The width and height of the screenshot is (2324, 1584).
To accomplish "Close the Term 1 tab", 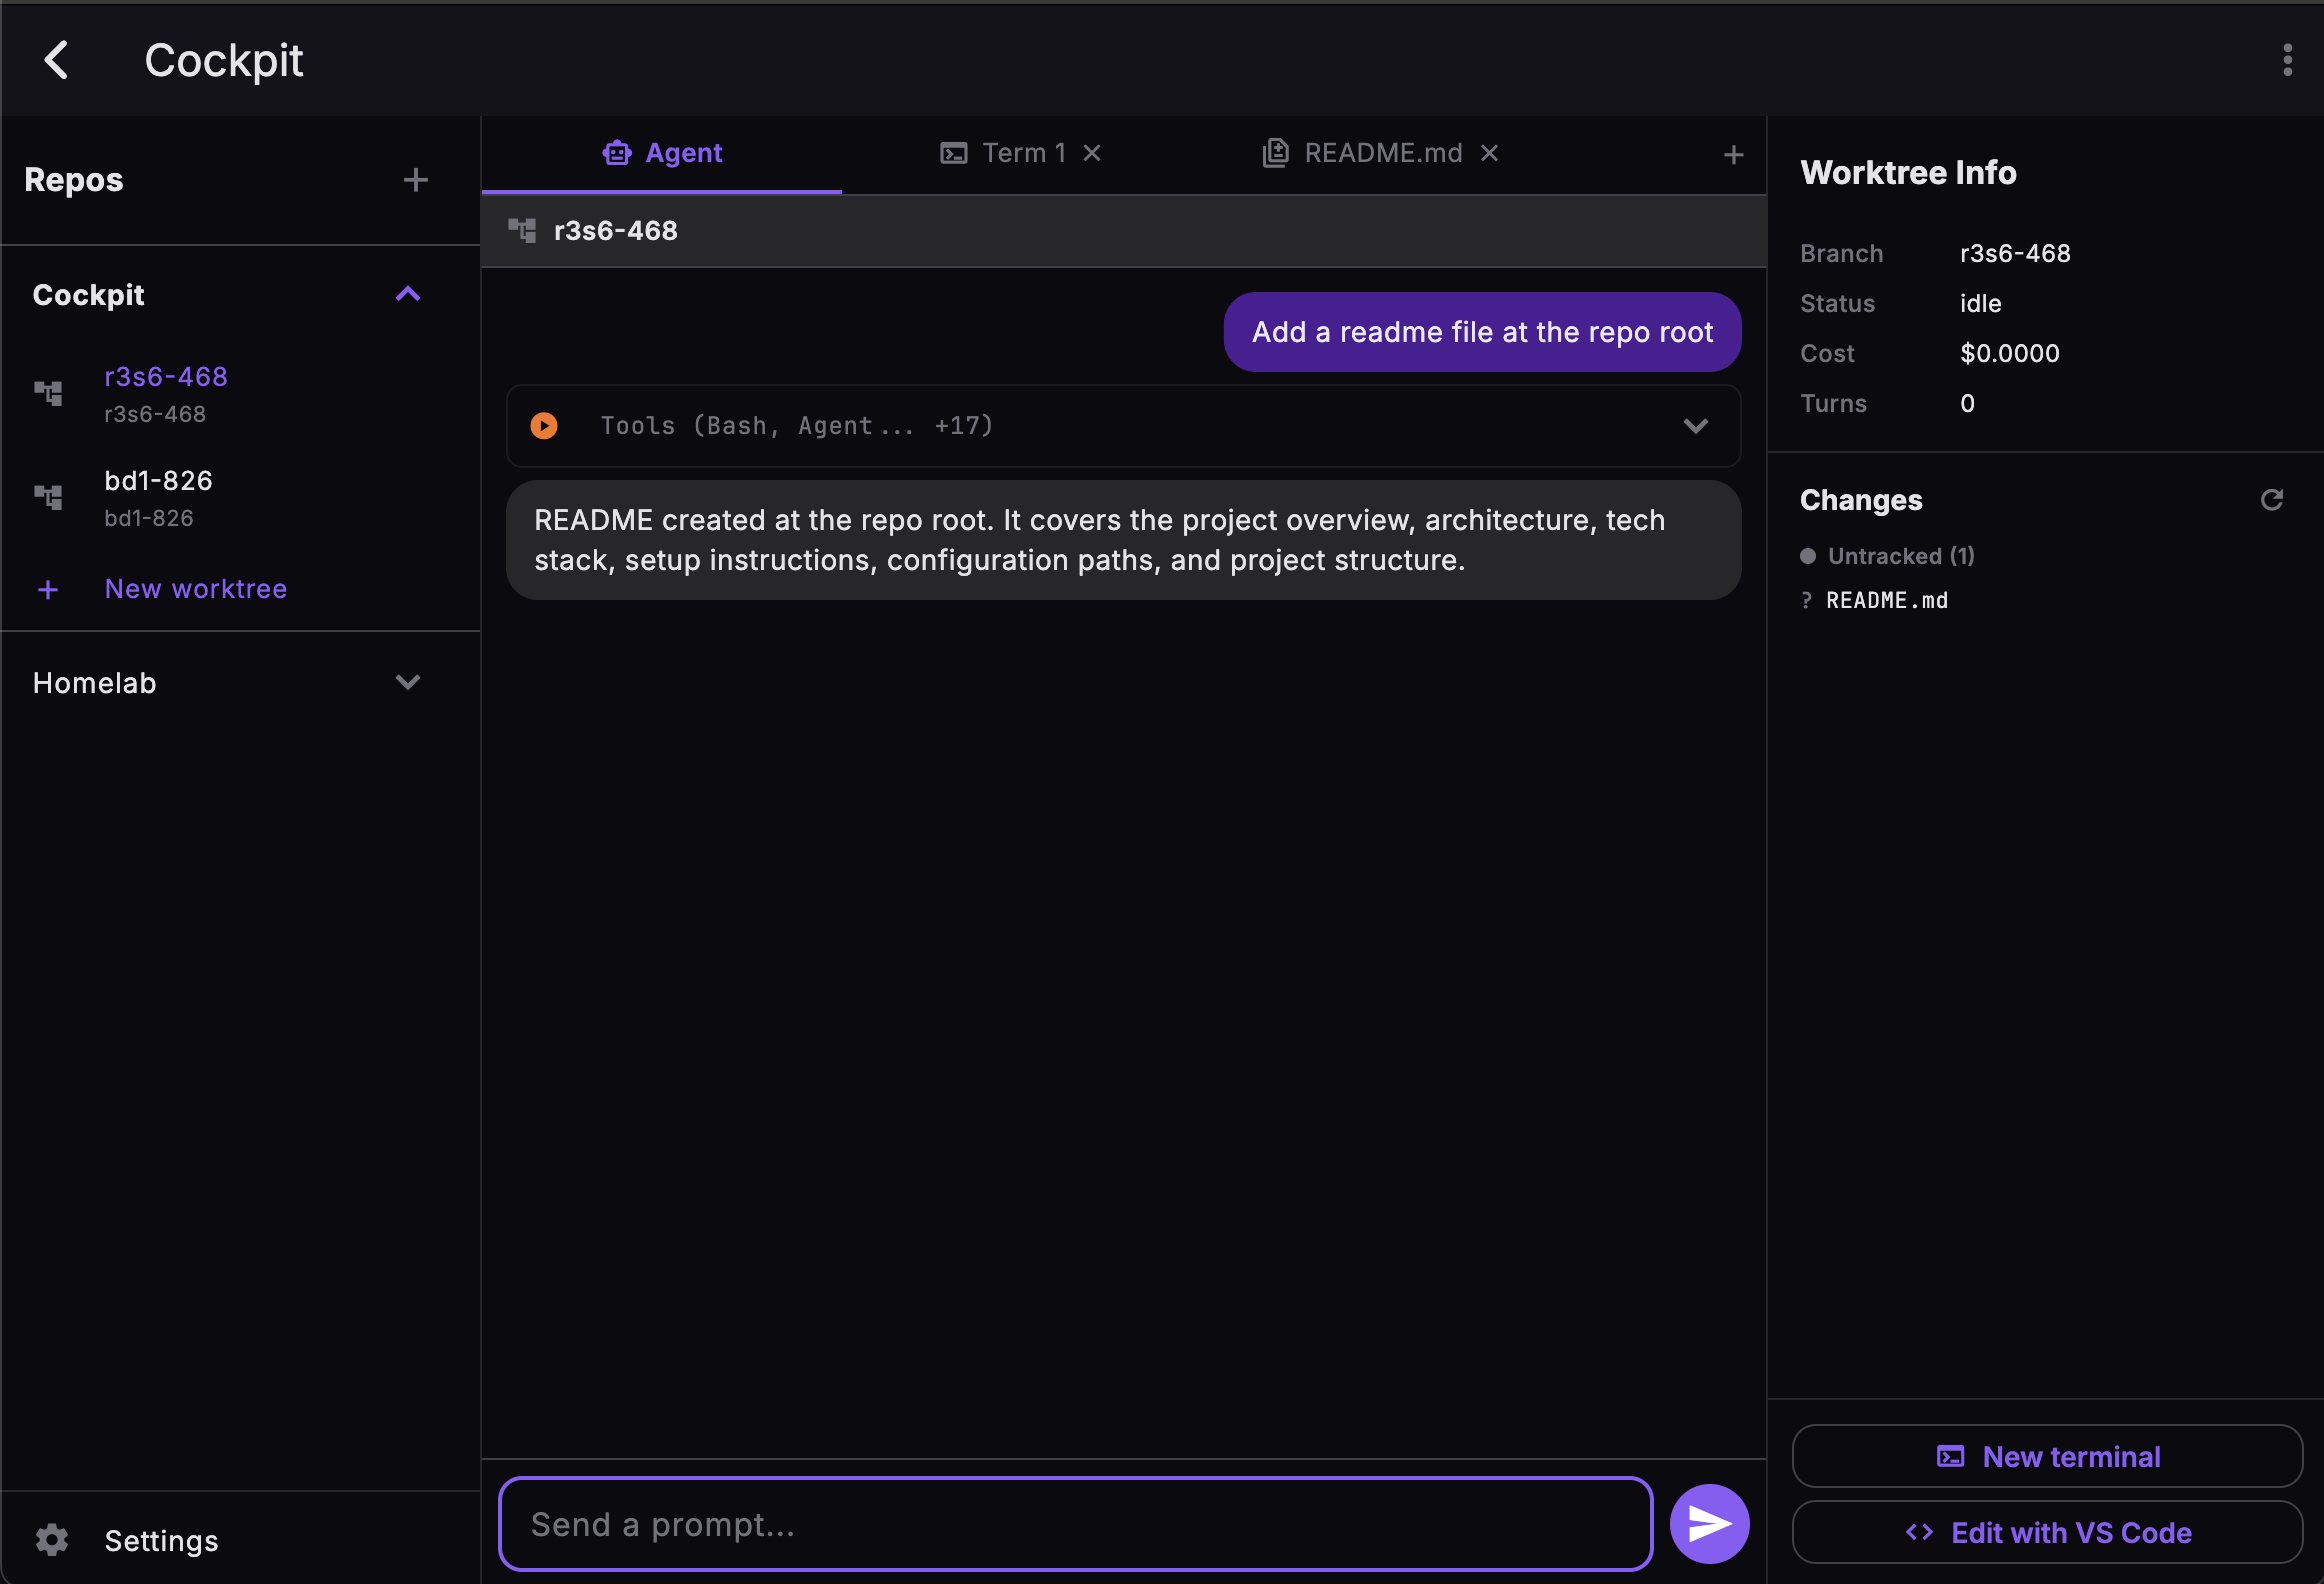I will click(1092, 153).
